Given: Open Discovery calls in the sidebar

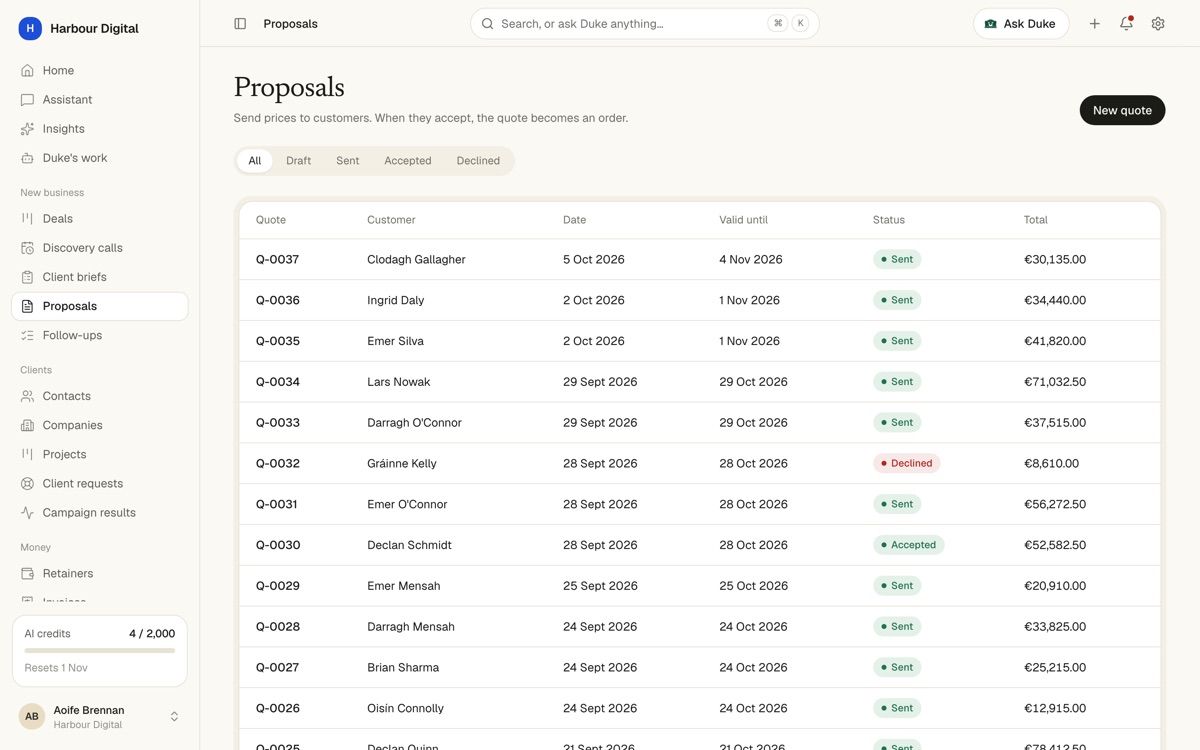Looking at the screenshot, I should coord(100,247).
